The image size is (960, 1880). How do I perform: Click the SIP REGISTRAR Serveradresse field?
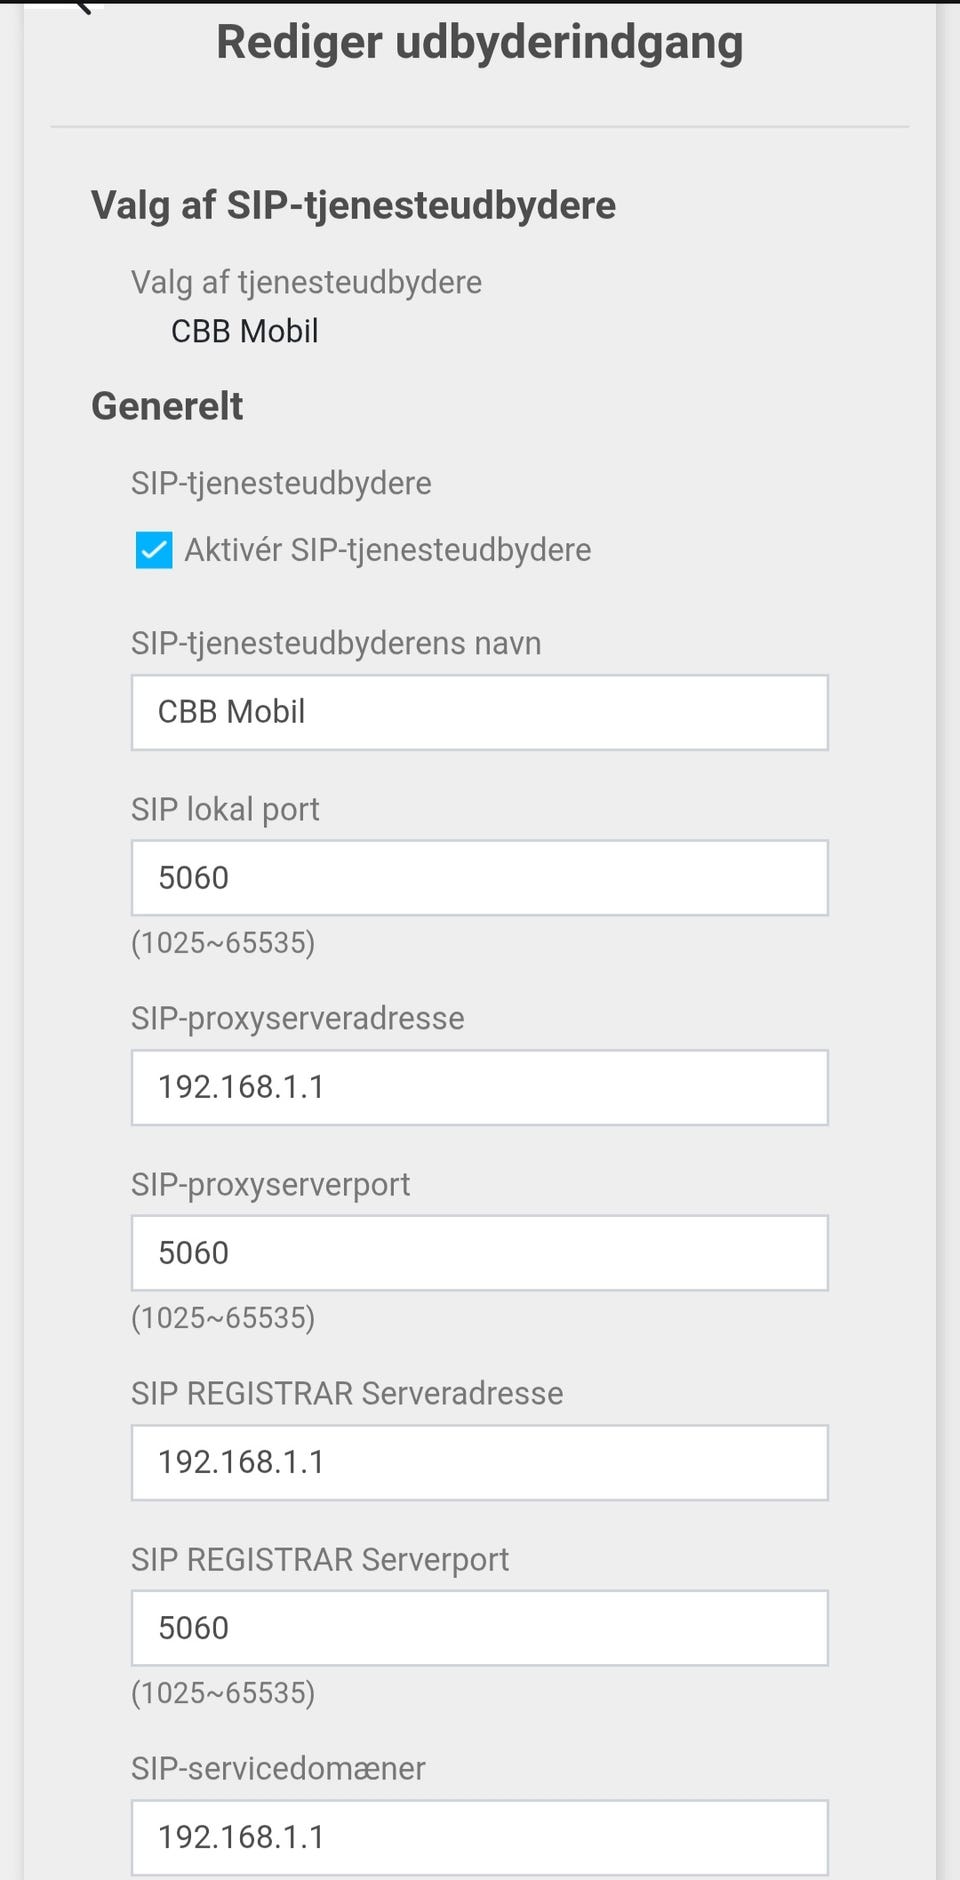point(479,1462)
